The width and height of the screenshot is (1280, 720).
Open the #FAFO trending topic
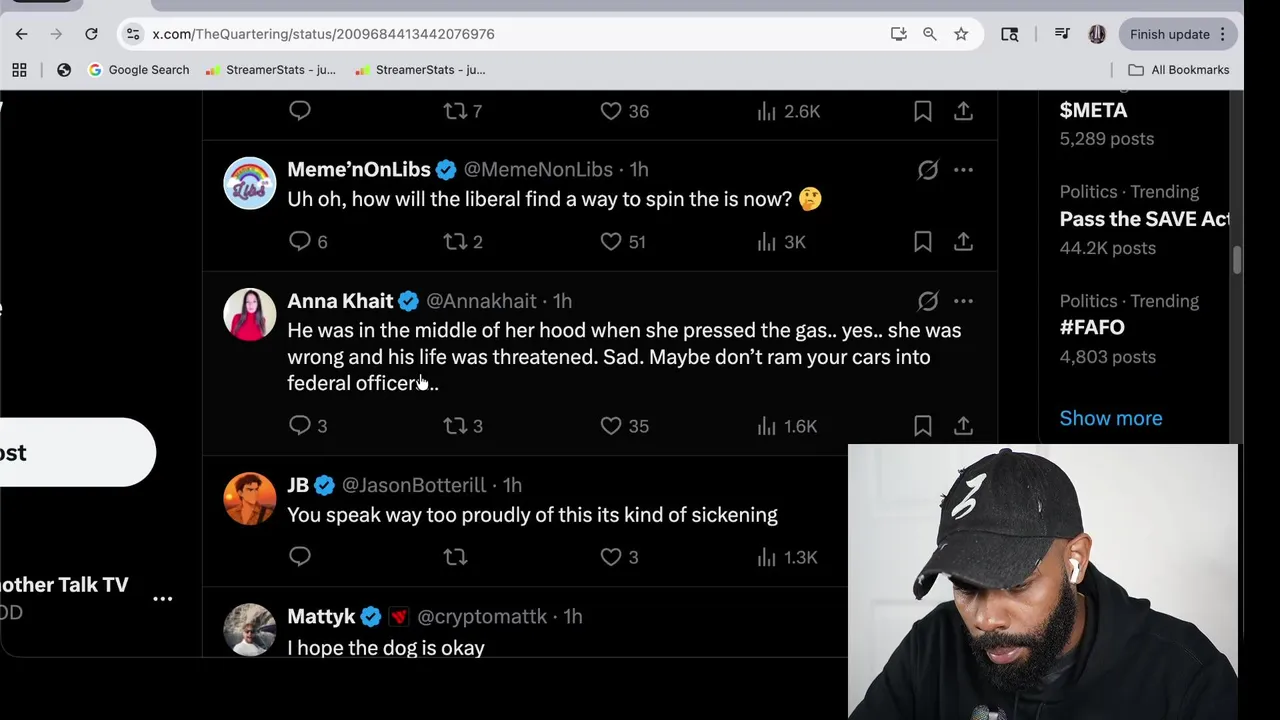[x=1092, y=327]
